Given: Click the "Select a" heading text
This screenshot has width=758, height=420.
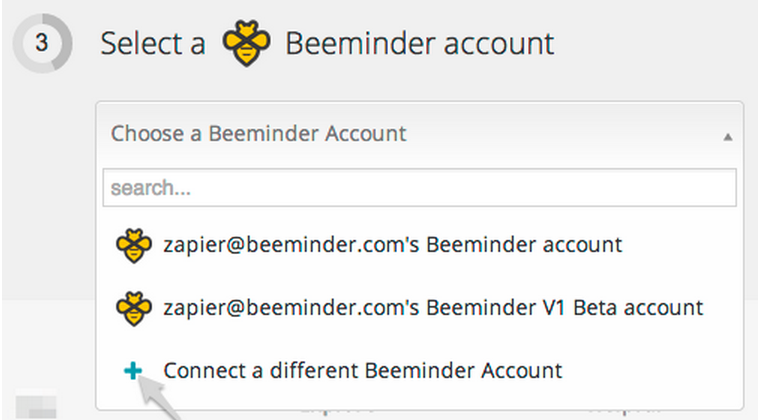Looking at the screenshot, I should point(153,43).
